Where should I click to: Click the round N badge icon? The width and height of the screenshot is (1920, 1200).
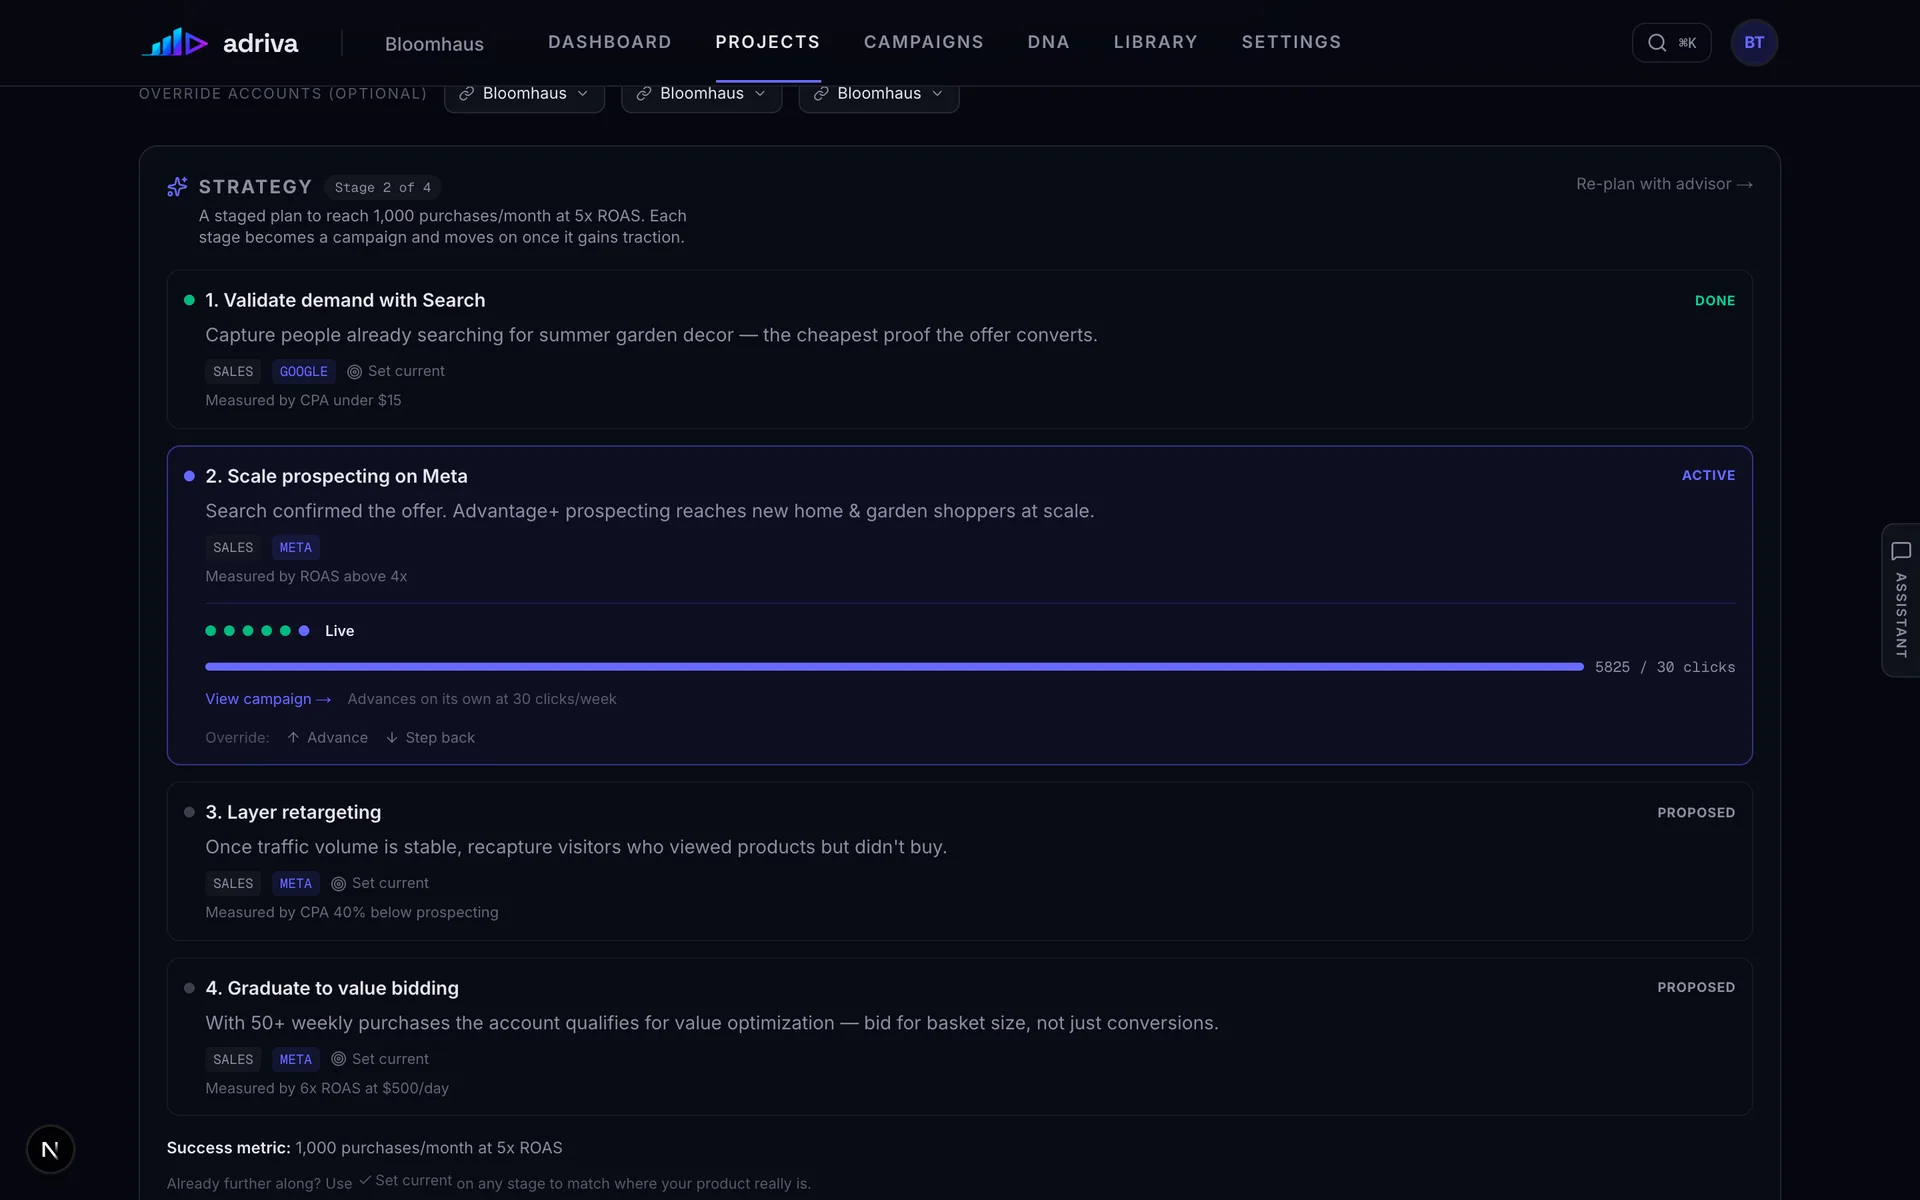coord(50,1150)
